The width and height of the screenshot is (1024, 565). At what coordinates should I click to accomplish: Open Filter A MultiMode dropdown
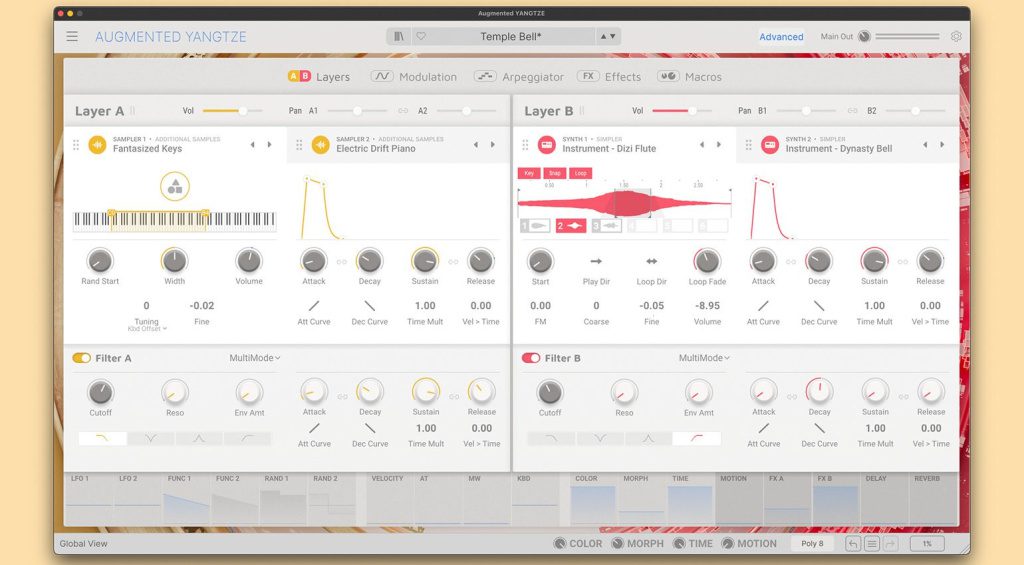pyautogui.click(x=254, y=358)
